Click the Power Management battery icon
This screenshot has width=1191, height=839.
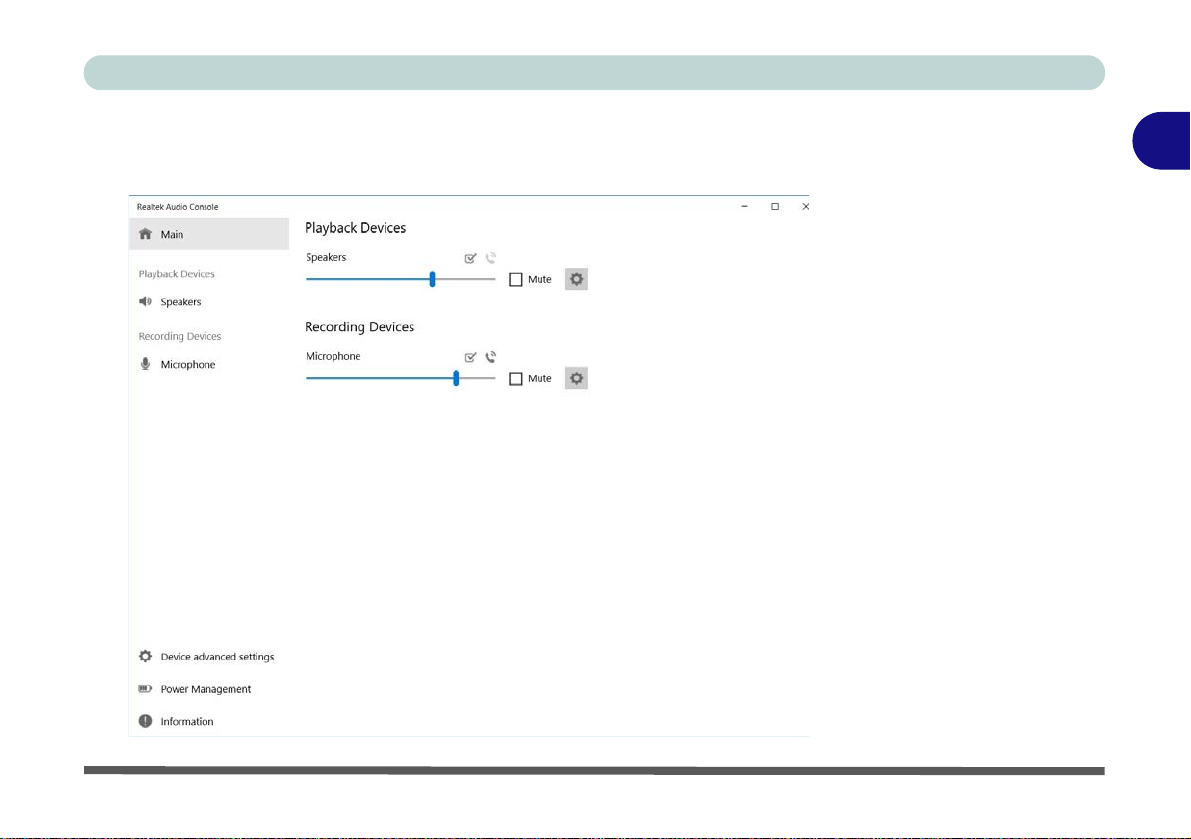145,689
